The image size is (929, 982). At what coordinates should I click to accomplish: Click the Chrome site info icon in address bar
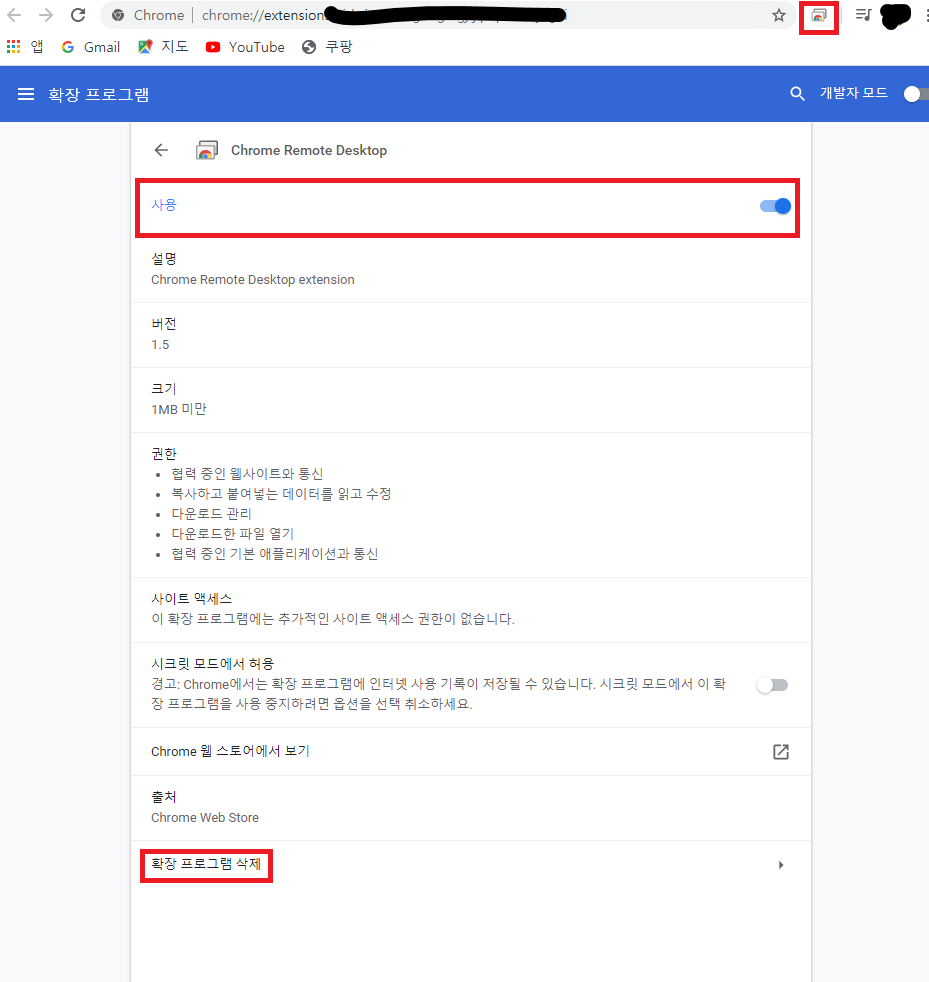click(x=118, y=15)
